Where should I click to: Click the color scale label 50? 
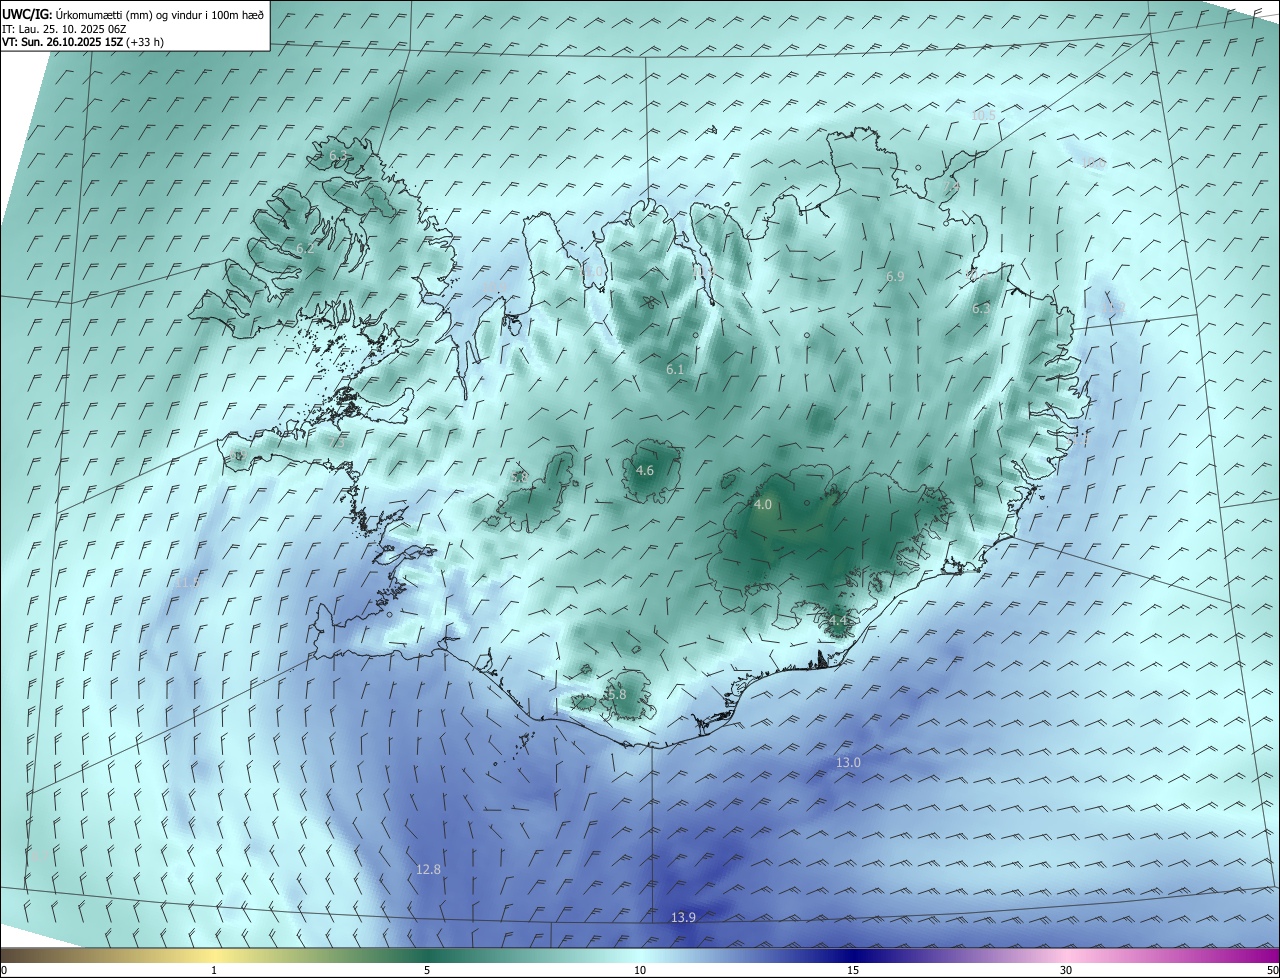[1272, 970]
